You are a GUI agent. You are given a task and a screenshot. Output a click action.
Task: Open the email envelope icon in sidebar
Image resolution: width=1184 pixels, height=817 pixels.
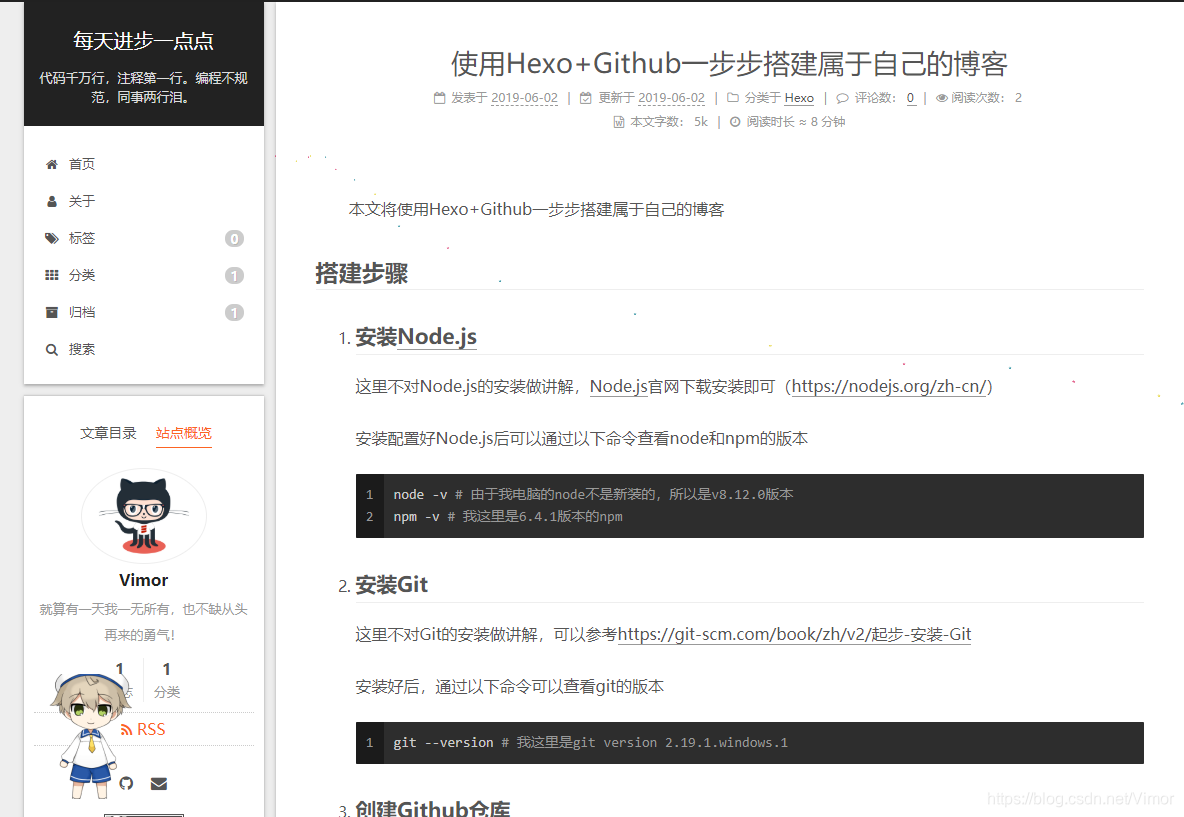(x=159, y=783)
